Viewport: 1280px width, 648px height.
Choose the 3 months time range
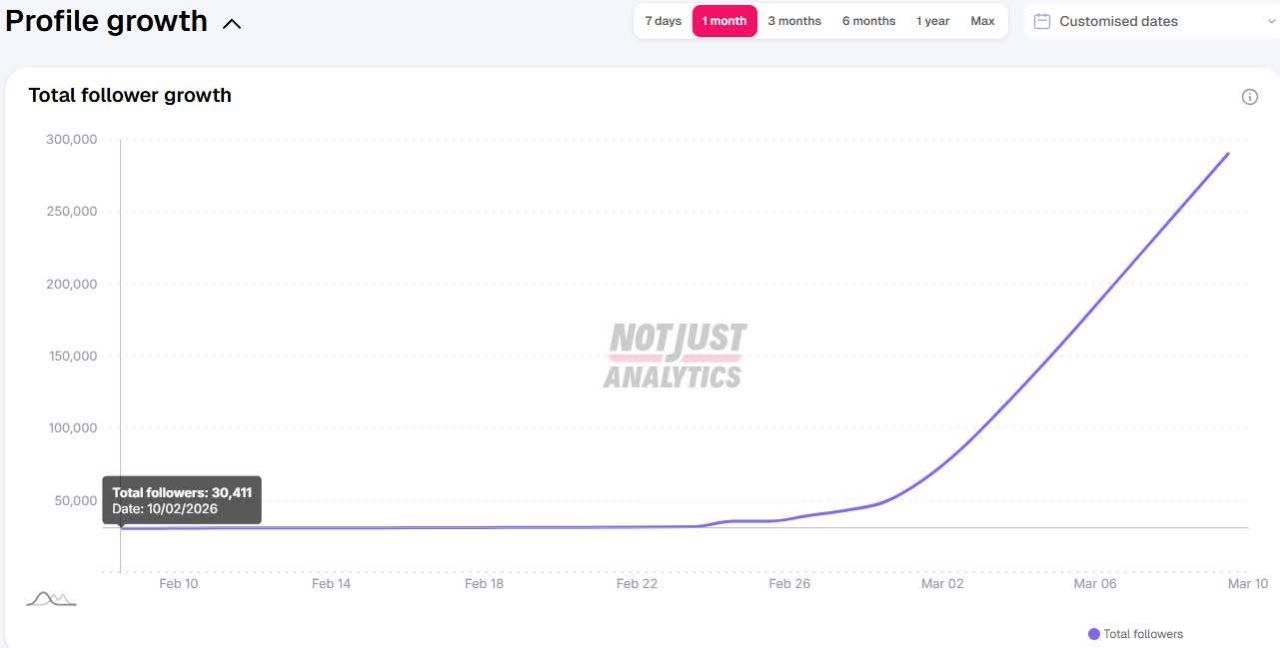click(794, 21)
